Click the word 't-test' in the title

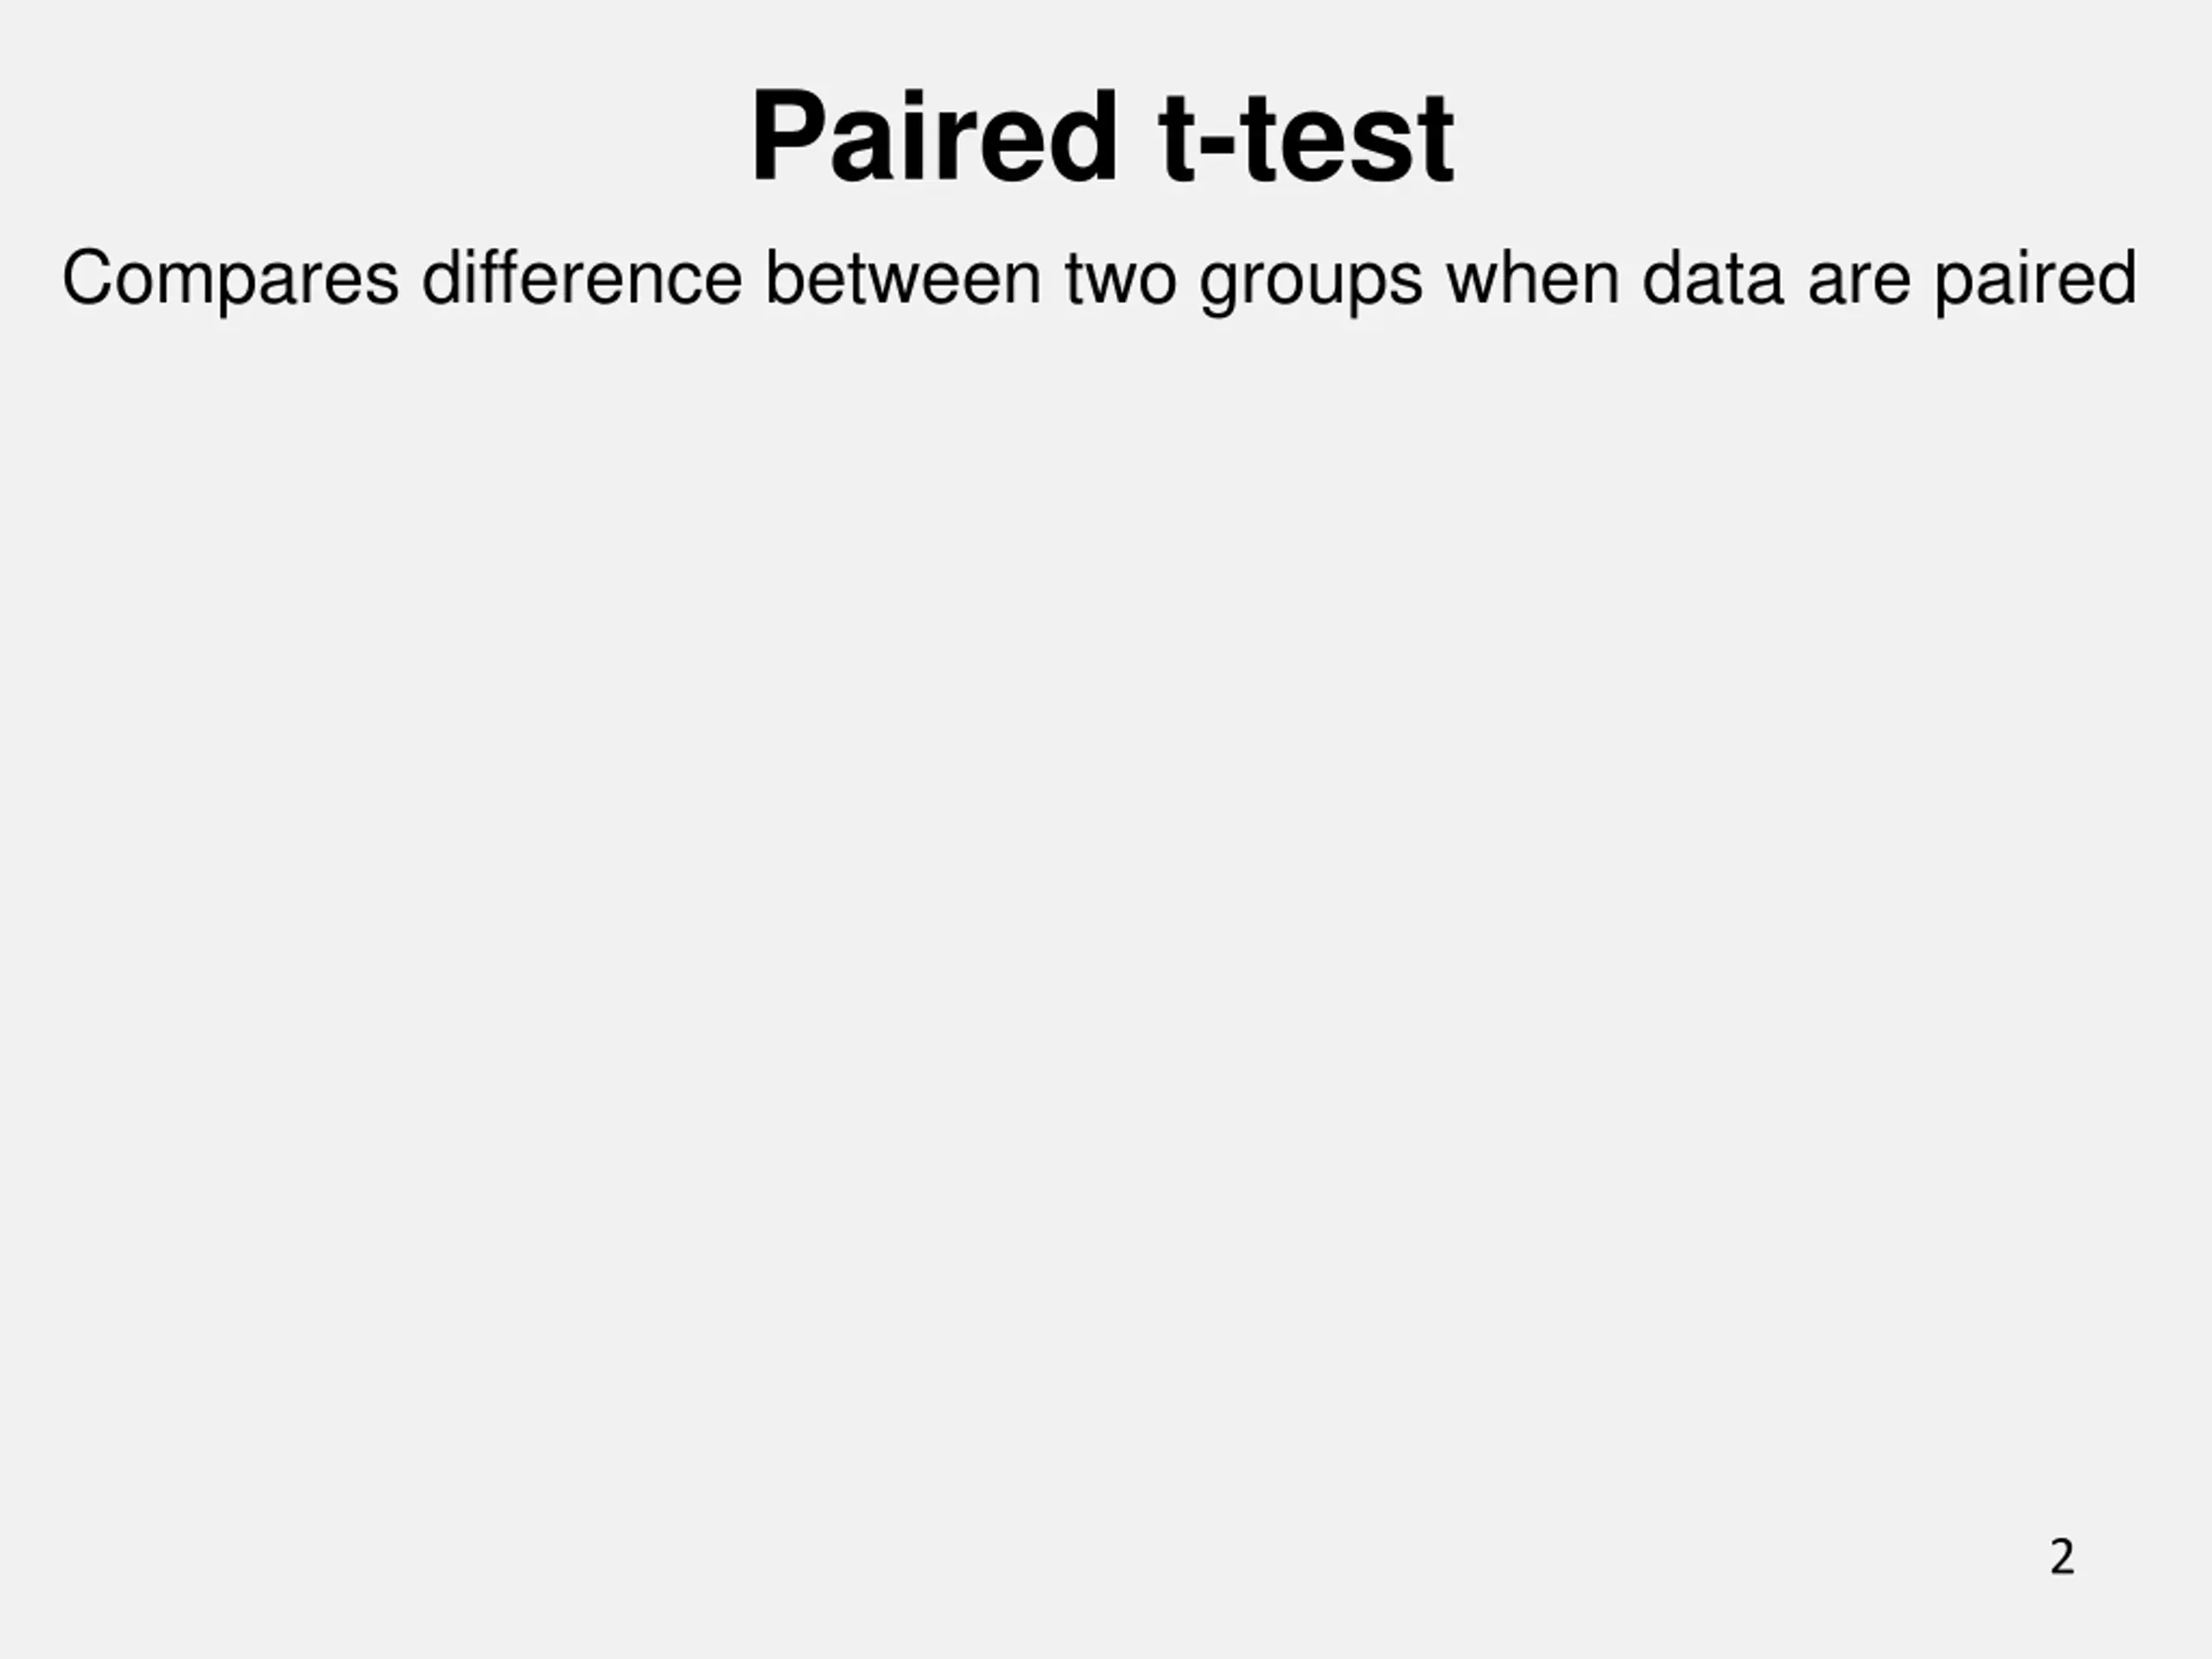coord(1305,137)
